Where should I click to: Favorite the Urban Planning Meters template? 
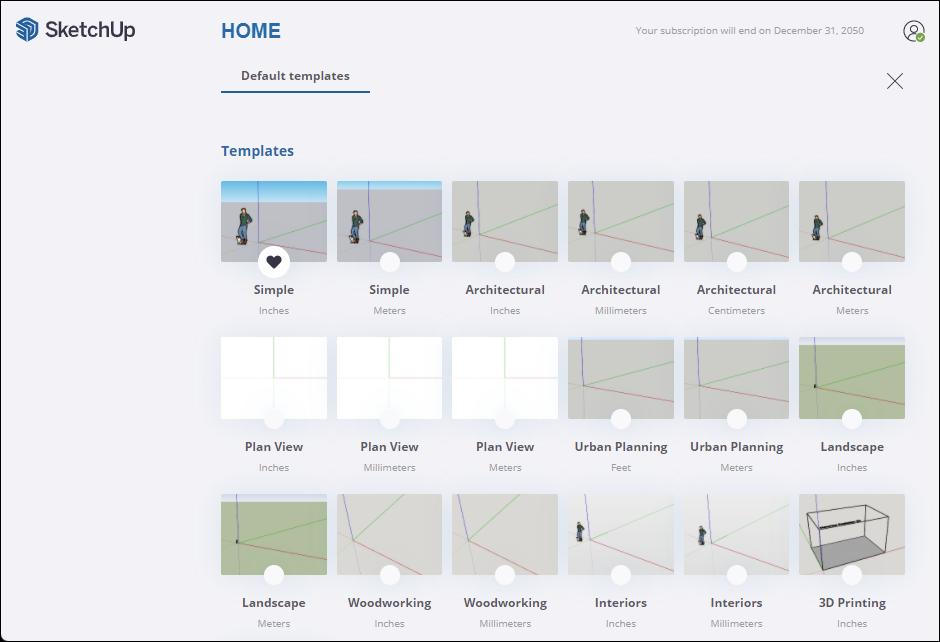click(x=736, y=419)
